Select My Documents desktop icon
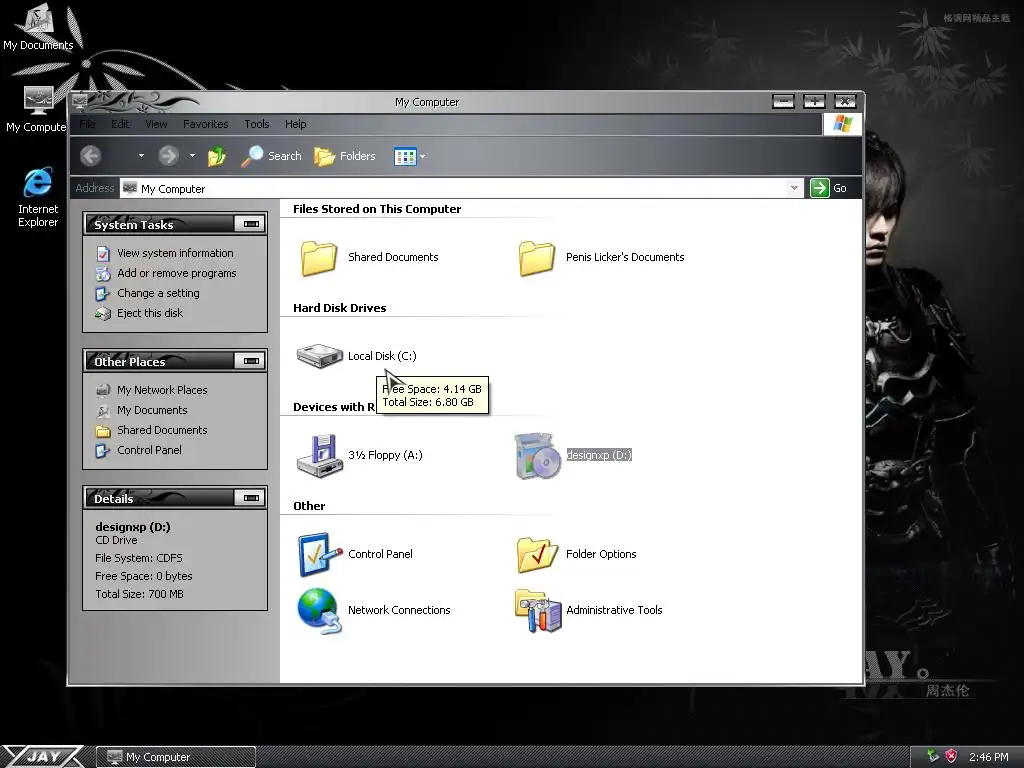This screenshot has height=768, width=1024. [x=38, y=26]
